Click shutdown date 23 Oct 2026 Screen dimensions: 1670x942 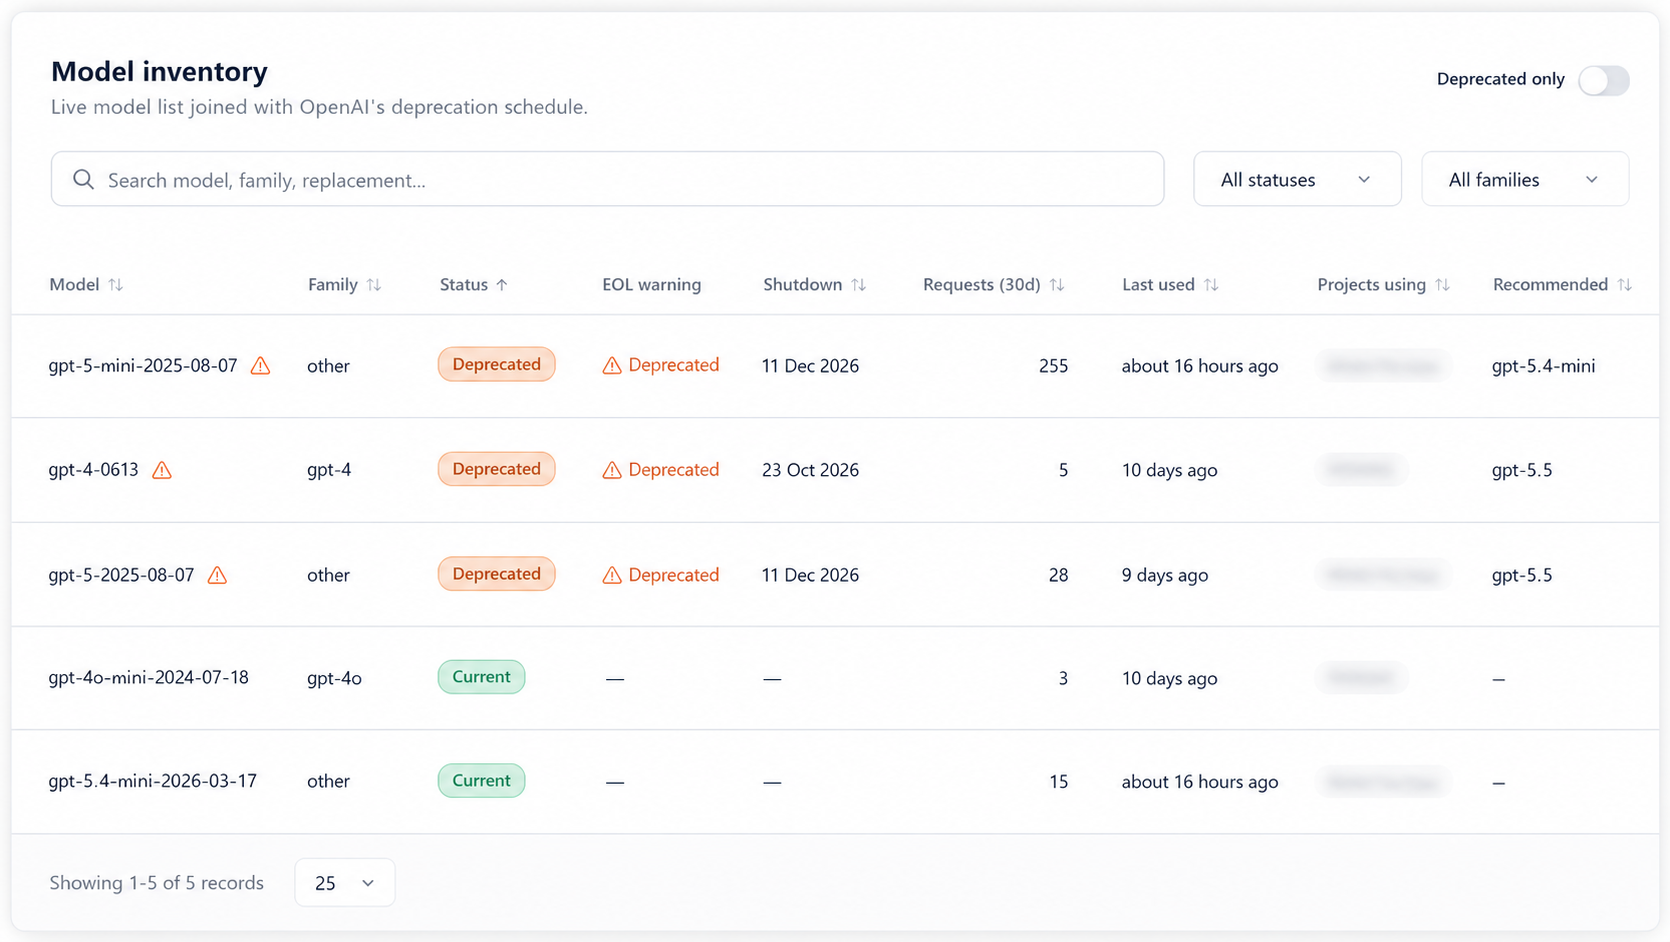click(810, 470)
